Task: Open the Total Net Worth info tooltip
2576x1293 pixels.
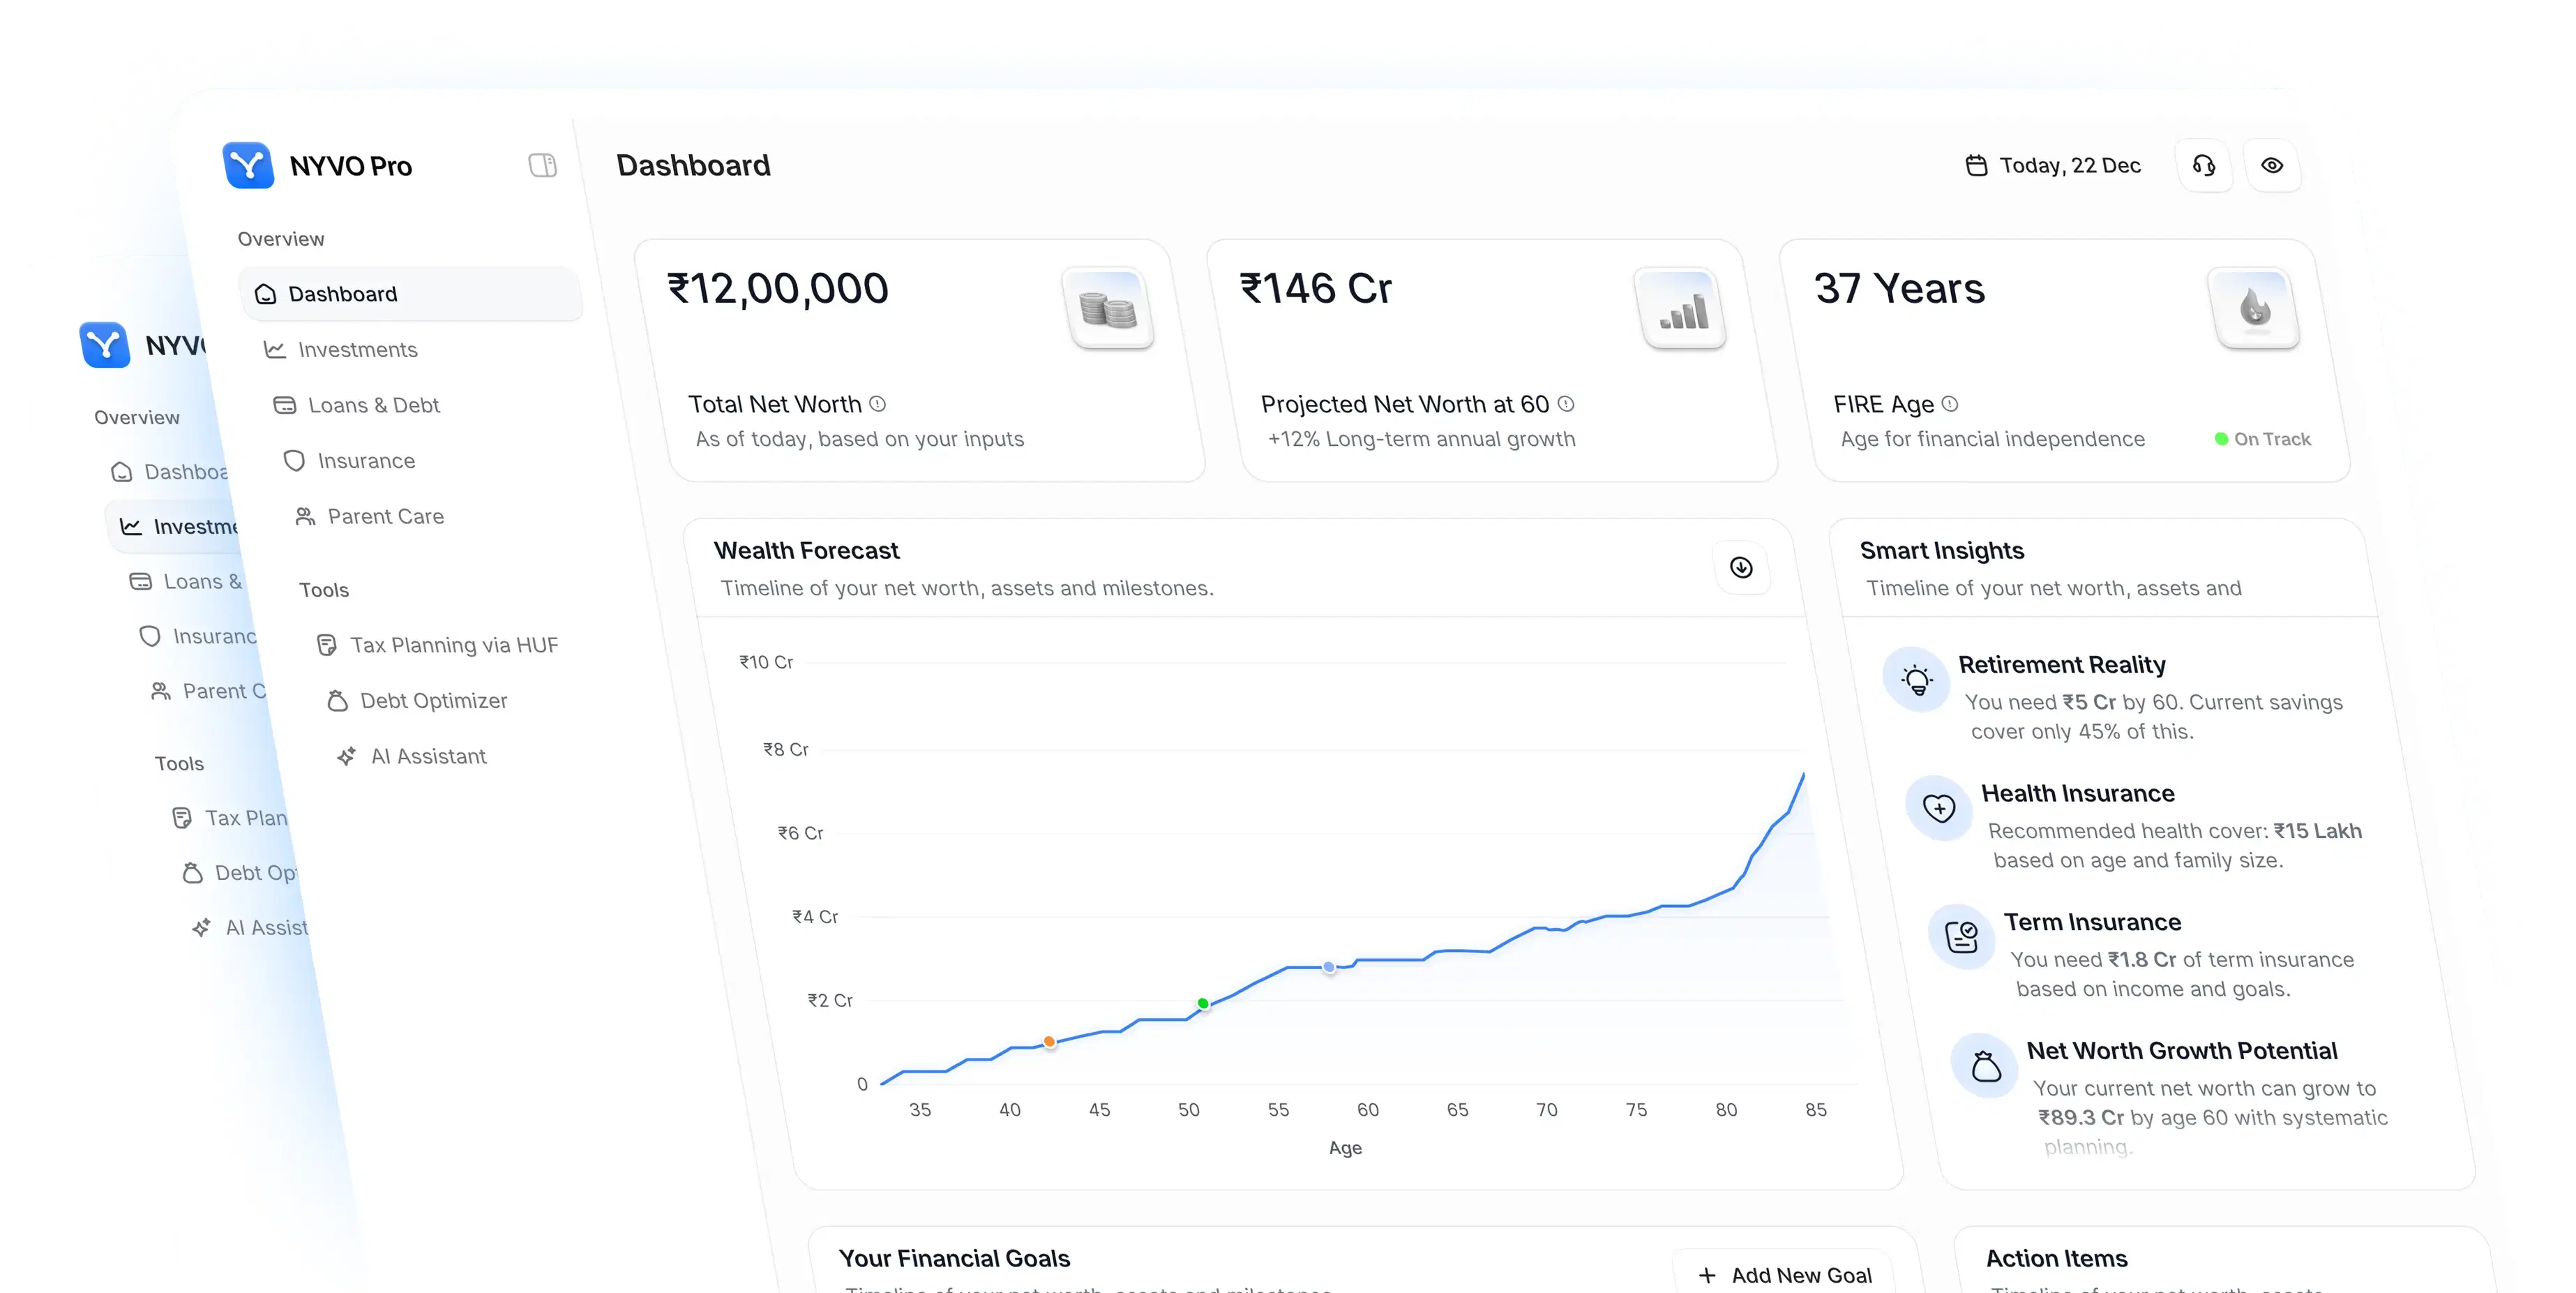Action: tap(877, 404)
